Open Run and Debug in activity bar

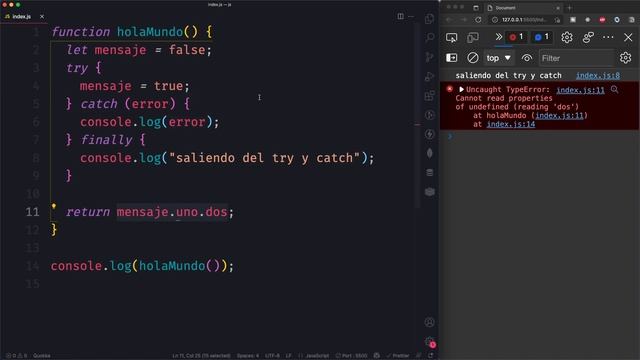point(429,76)
